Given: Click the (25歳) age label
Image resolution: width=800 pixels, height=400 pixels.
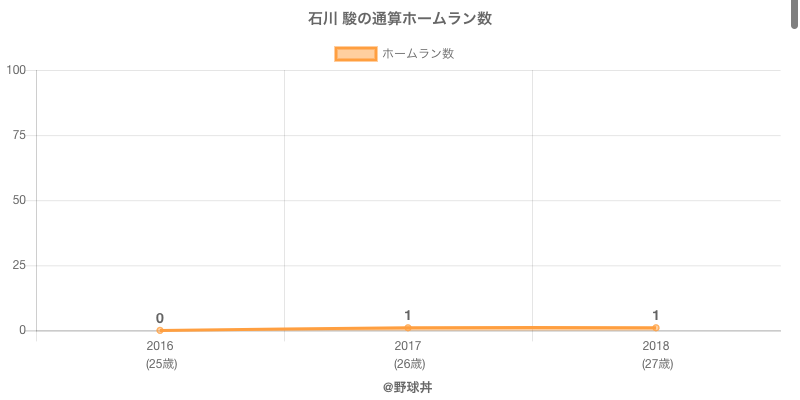Looking at the screenshot, I should pyautogui.click(x=160, y=364).
